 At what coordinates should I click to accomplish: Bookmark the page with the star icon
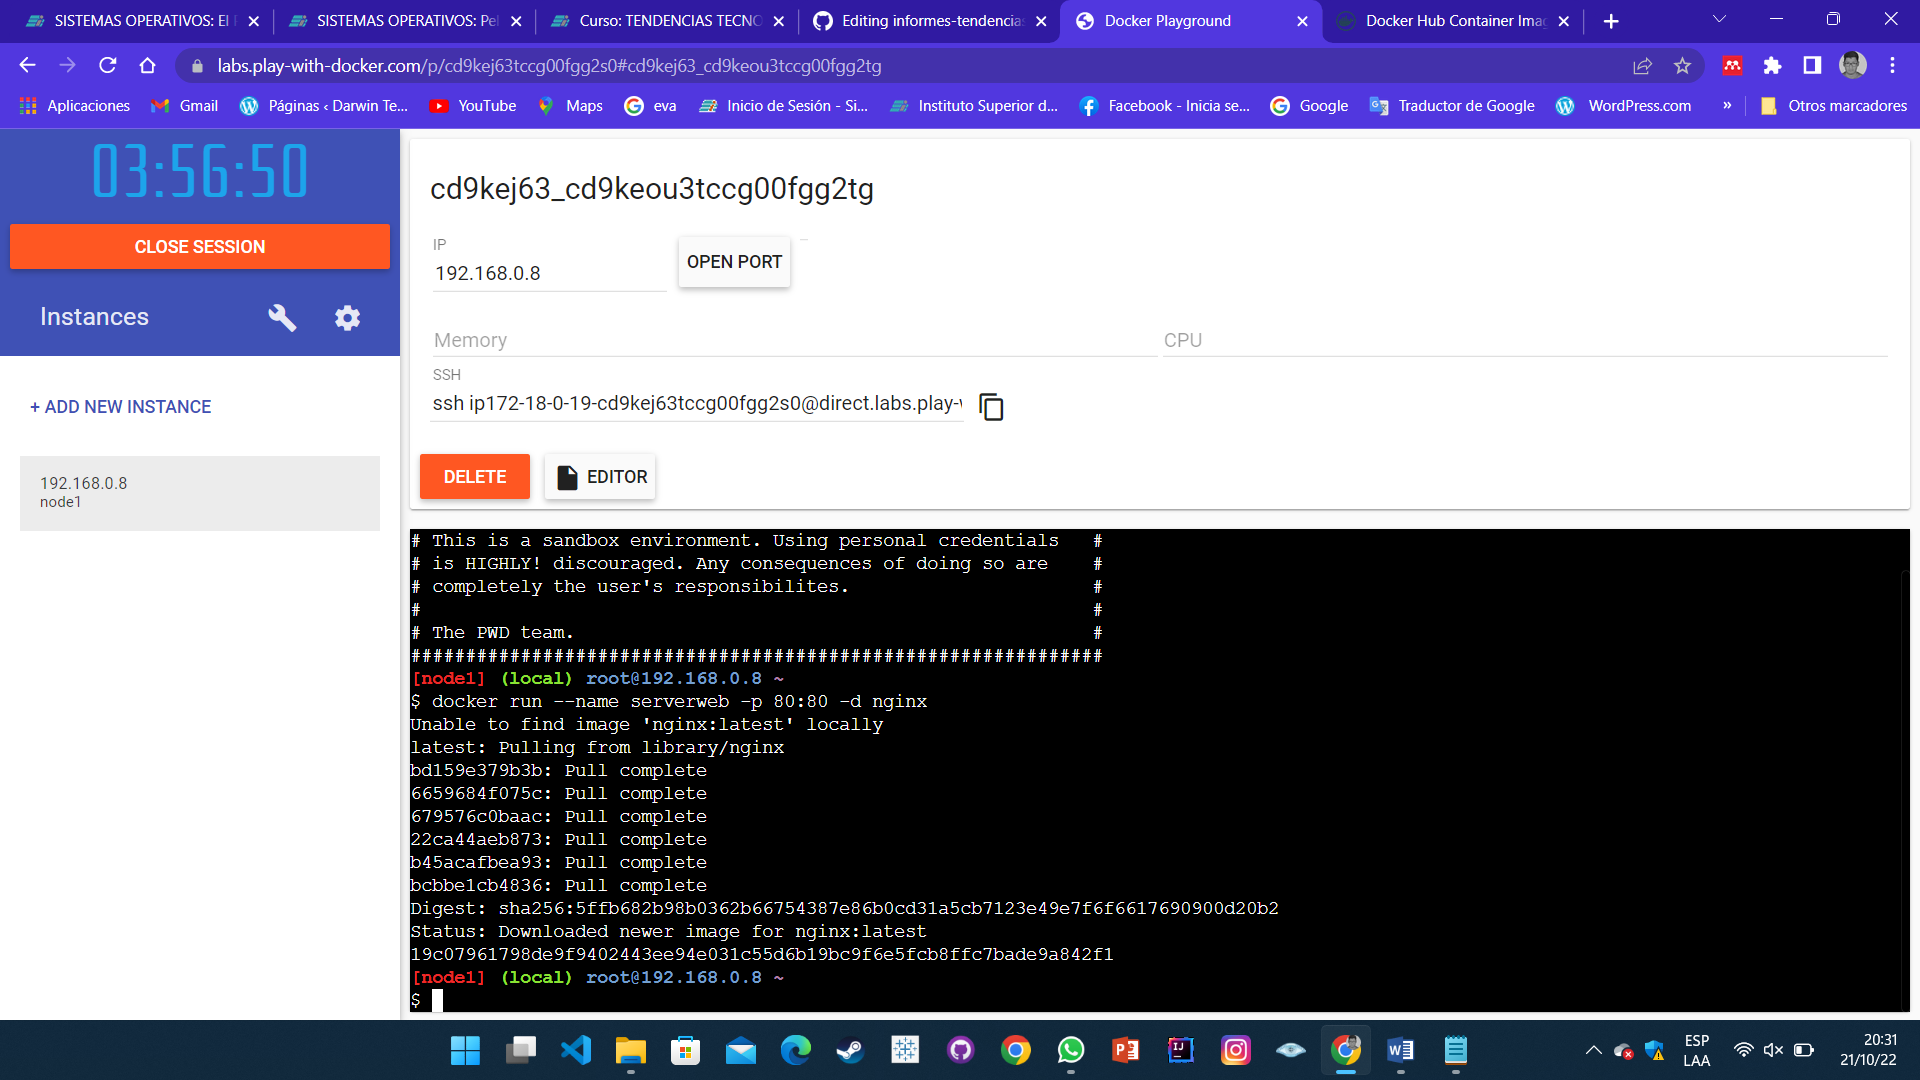[1682, 66]
